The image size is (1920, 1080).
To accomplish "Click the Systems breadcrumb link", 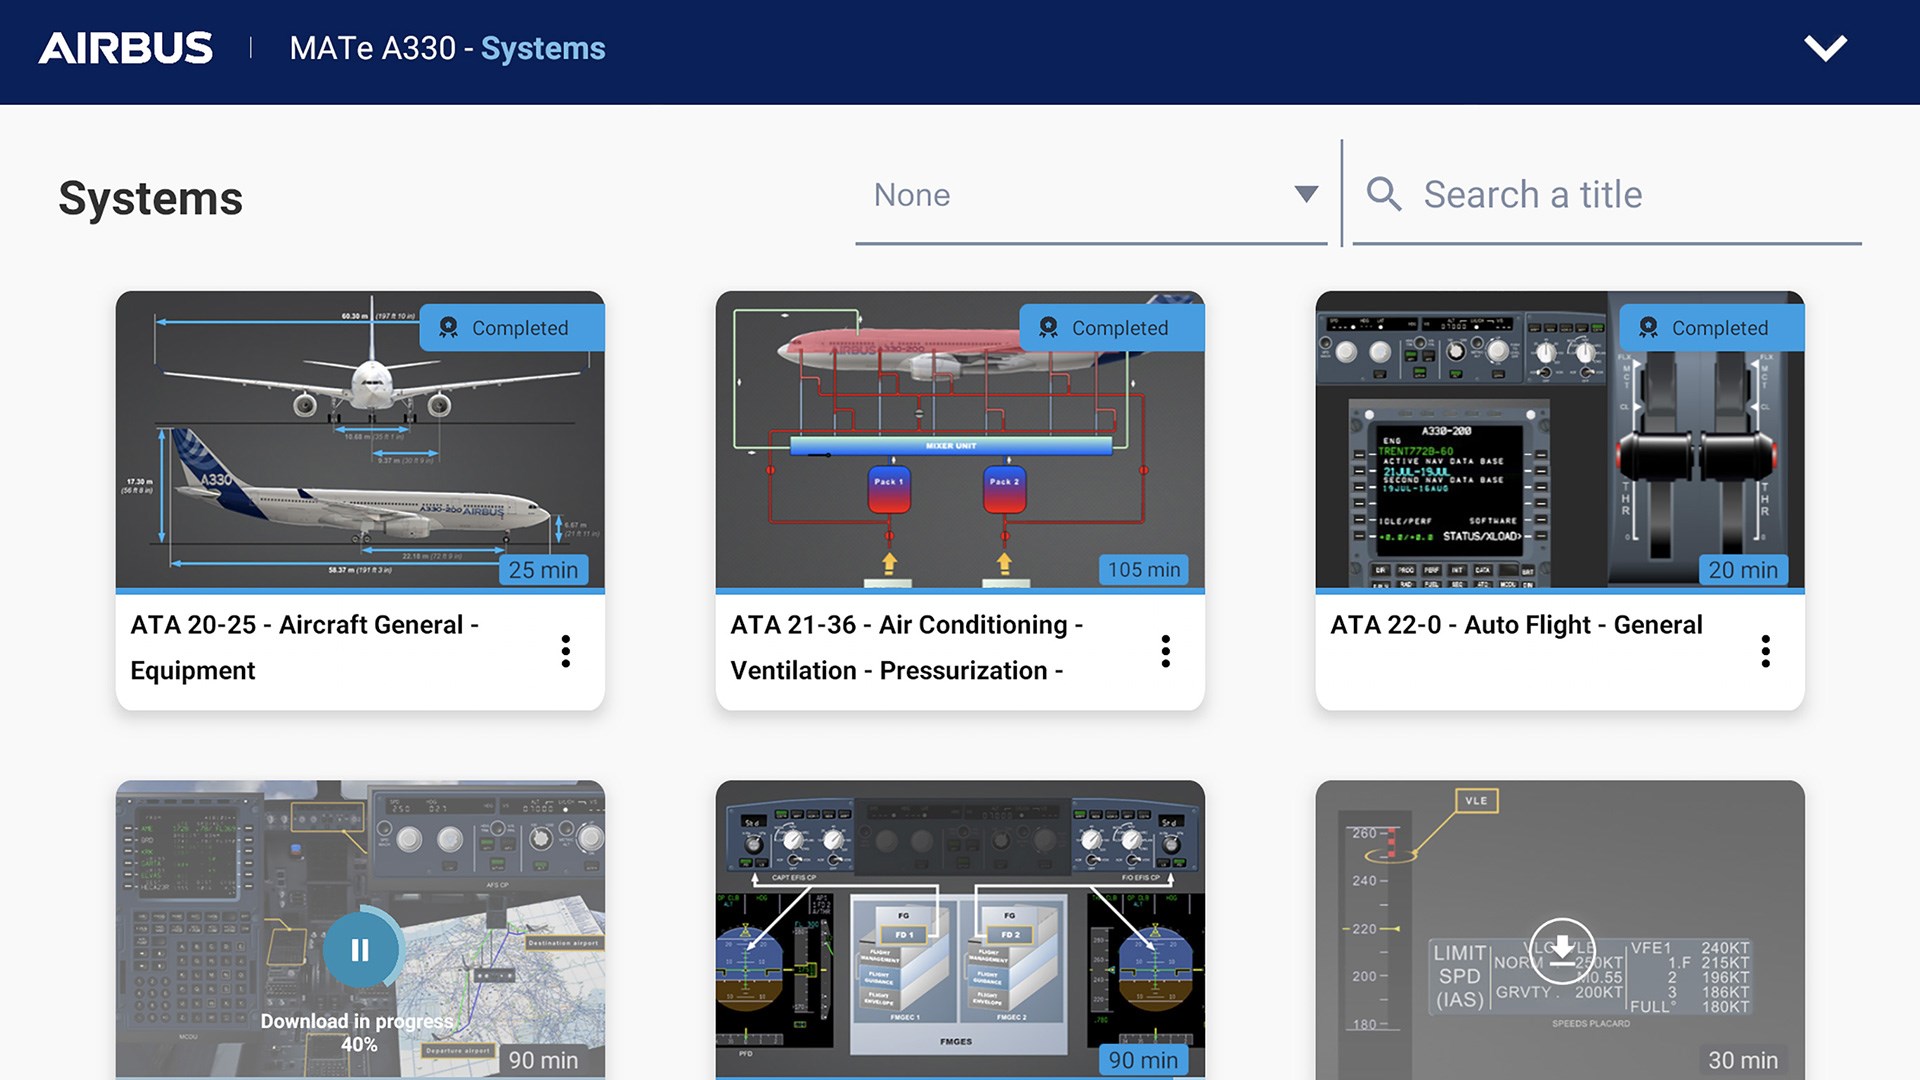I will coord(543,48).
